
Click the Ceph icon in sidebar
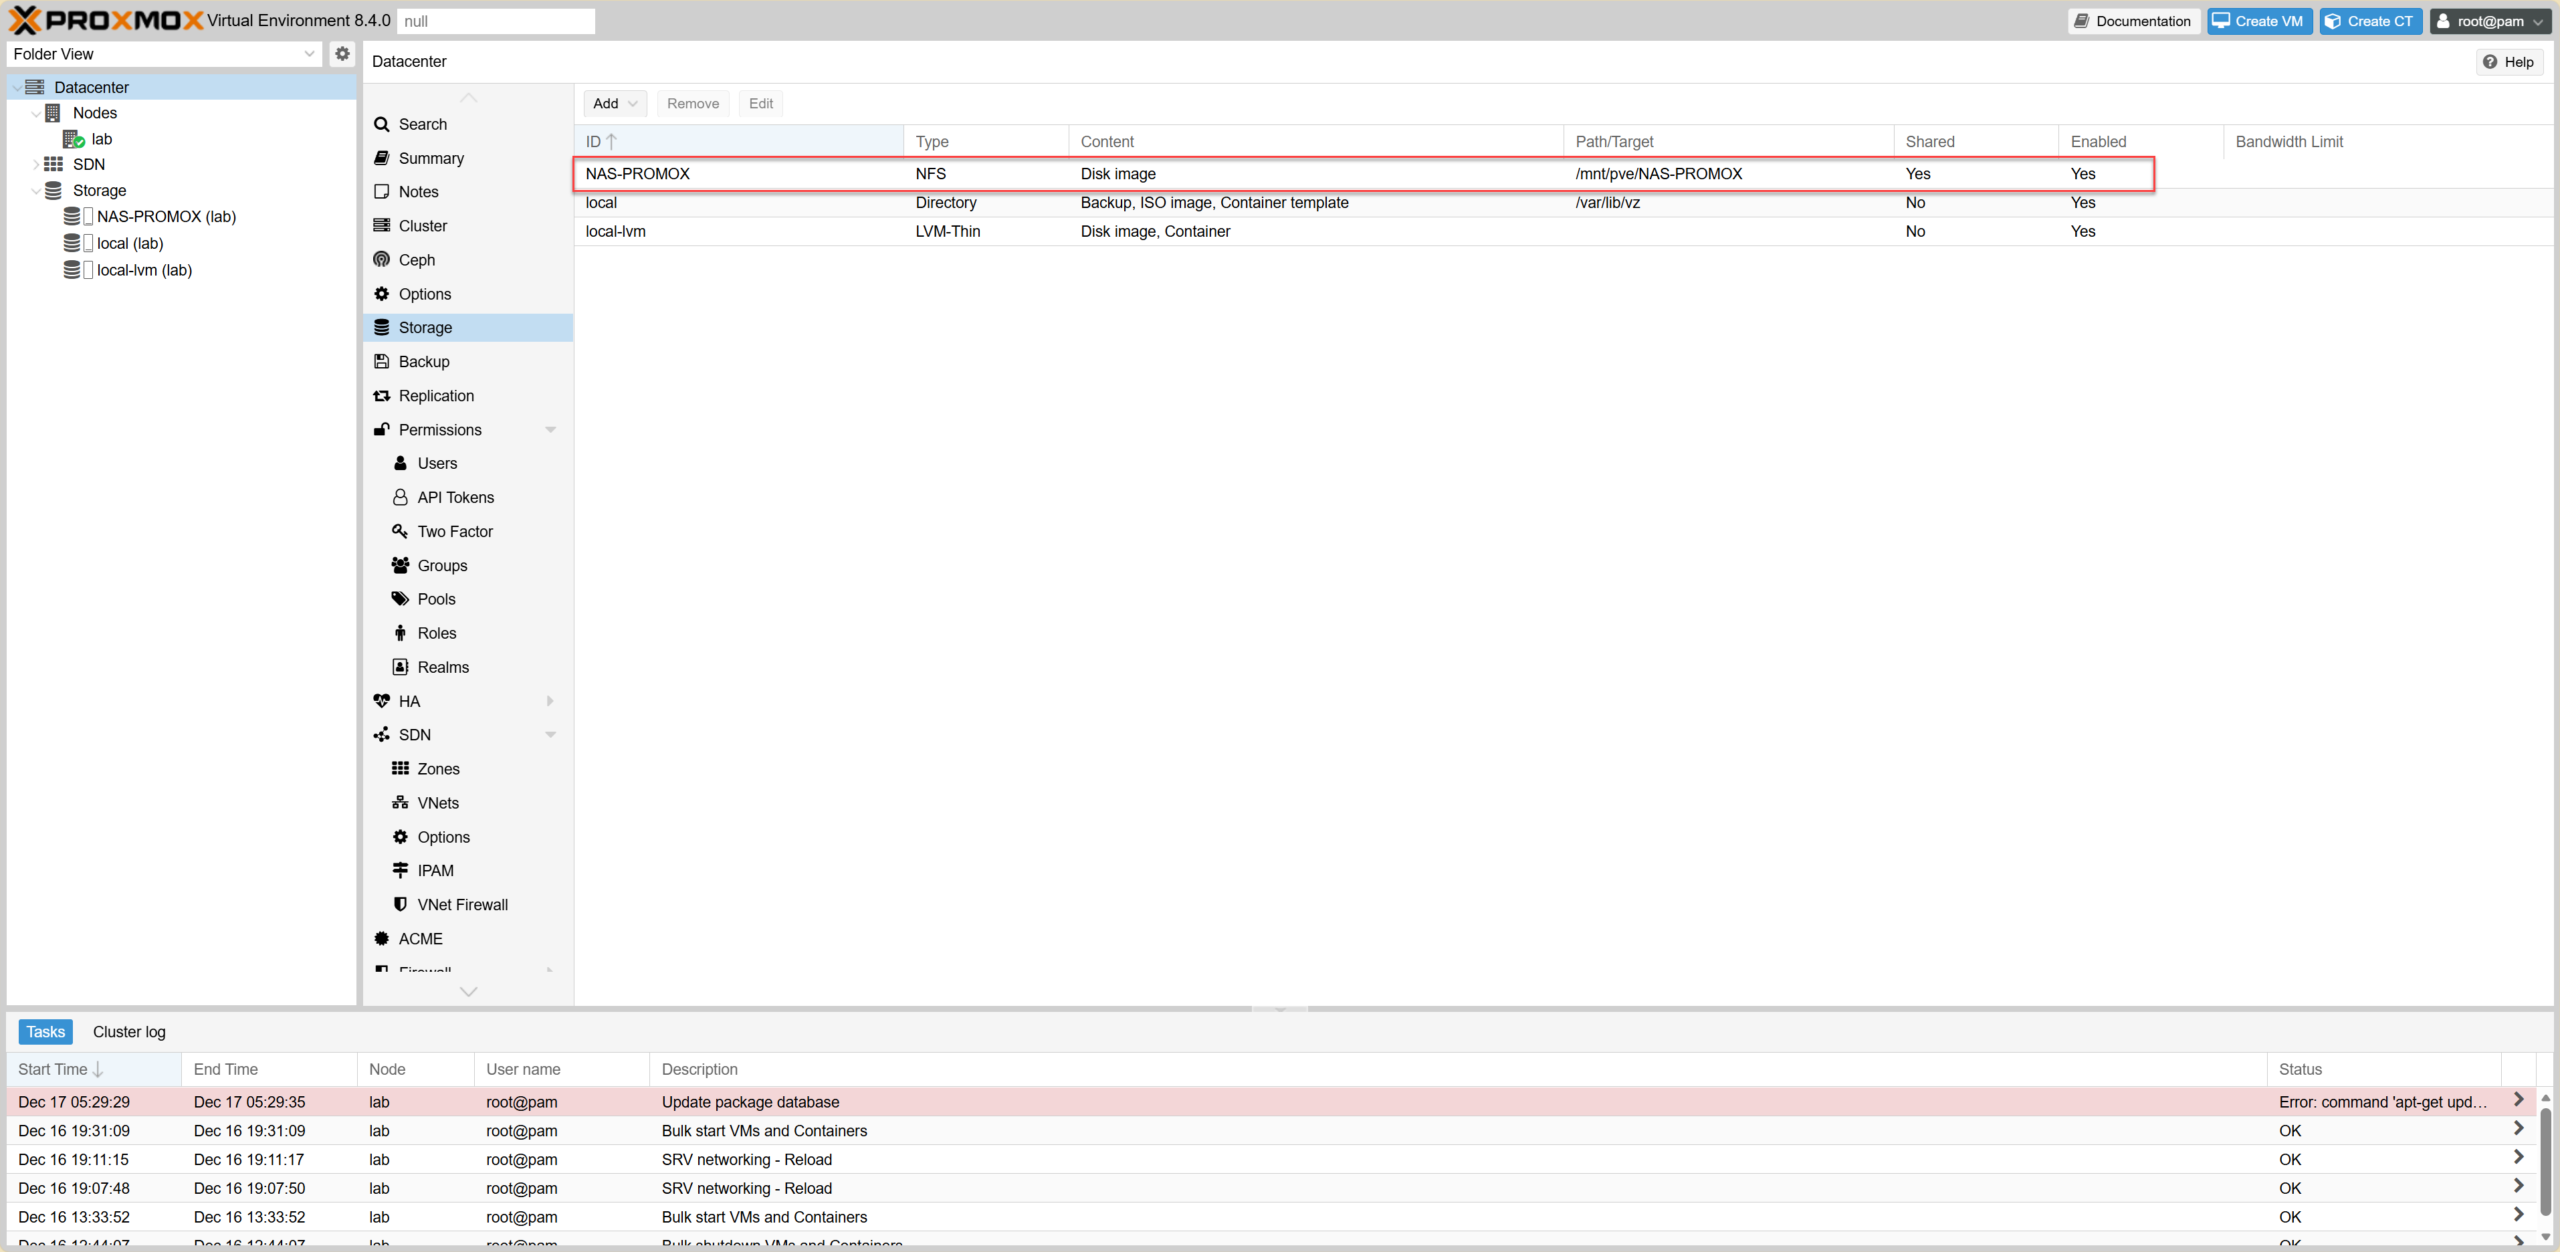tap(381, 260)
